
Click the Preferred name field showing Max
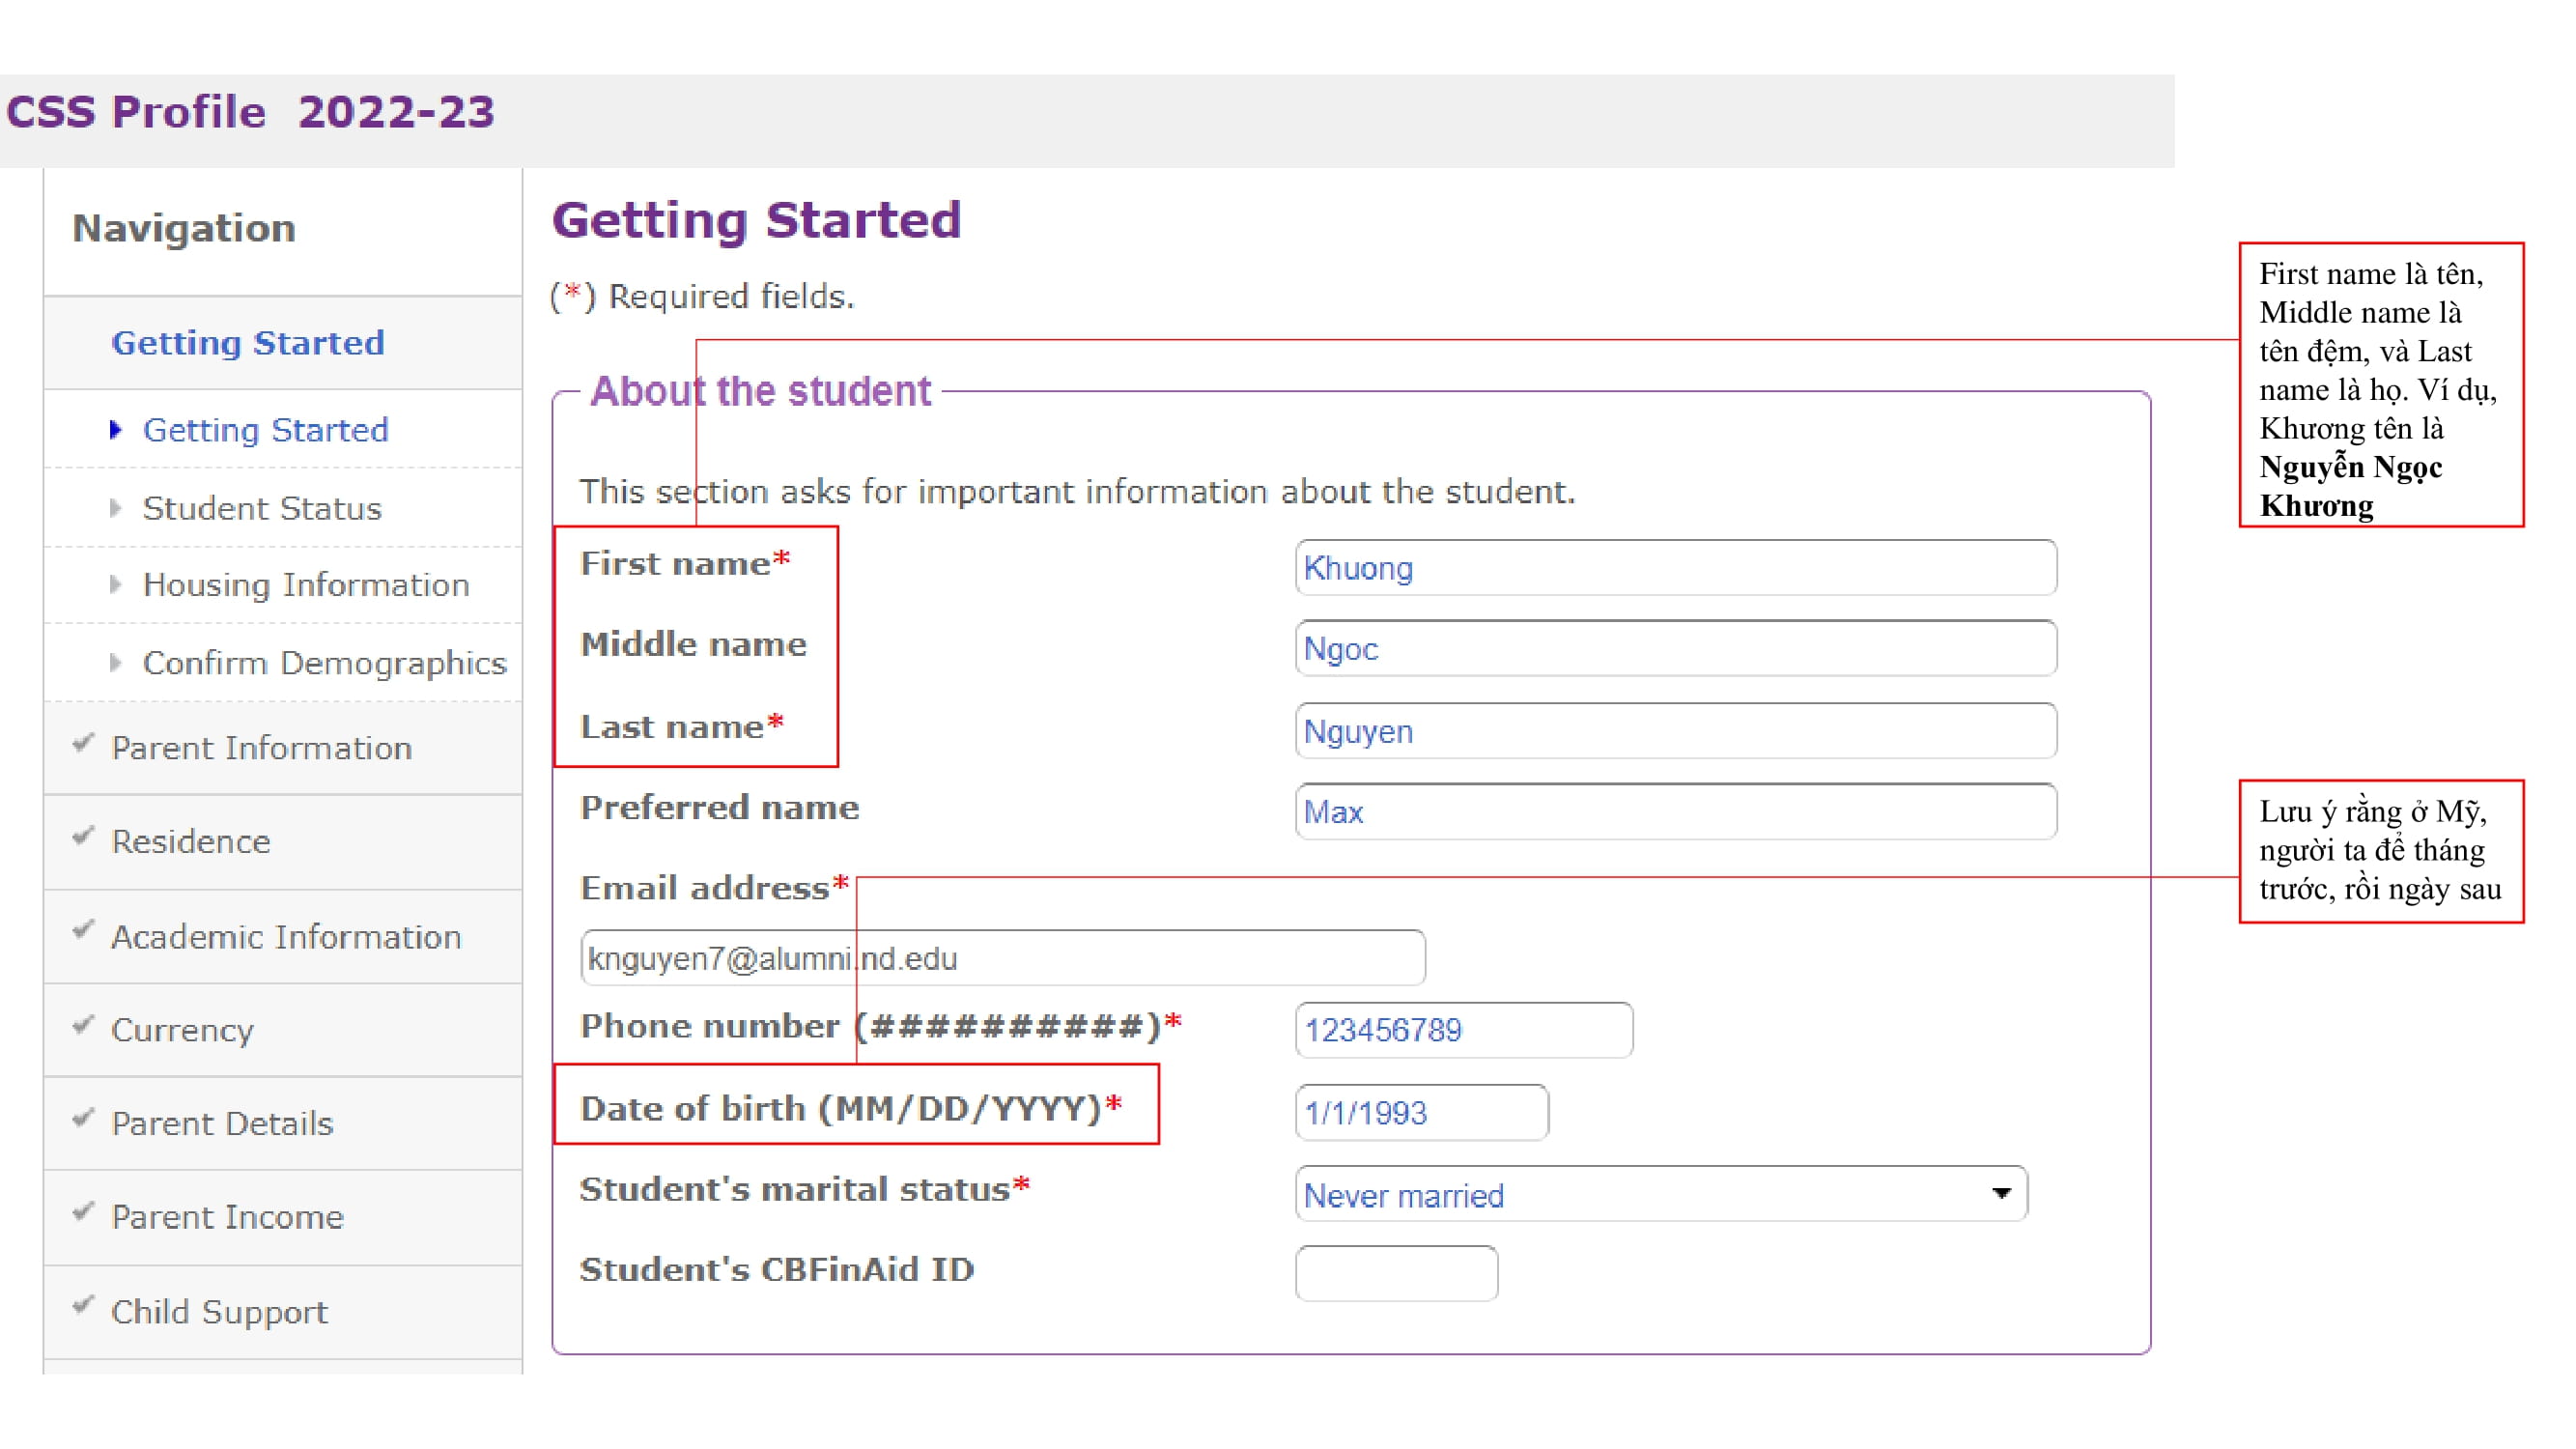point(1676,811)
